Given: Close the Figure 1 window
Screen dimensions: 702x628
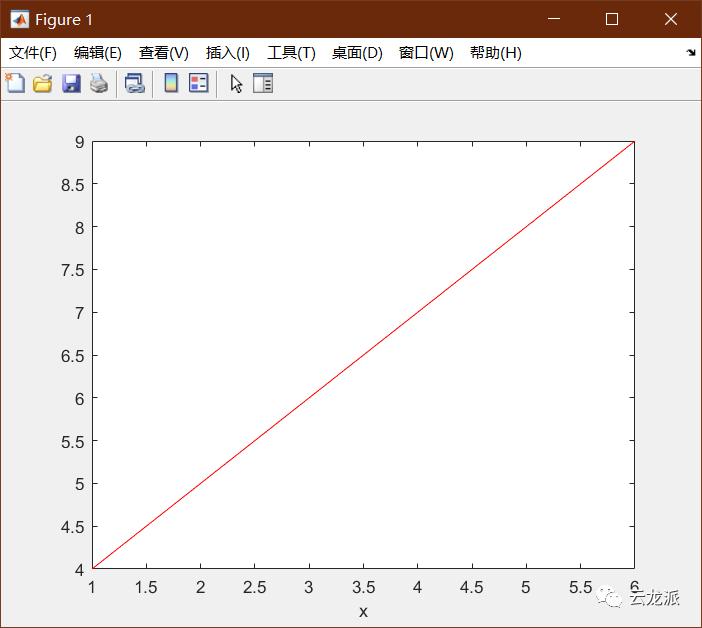Looking at the screenshot, I should (x=671, y=19).
